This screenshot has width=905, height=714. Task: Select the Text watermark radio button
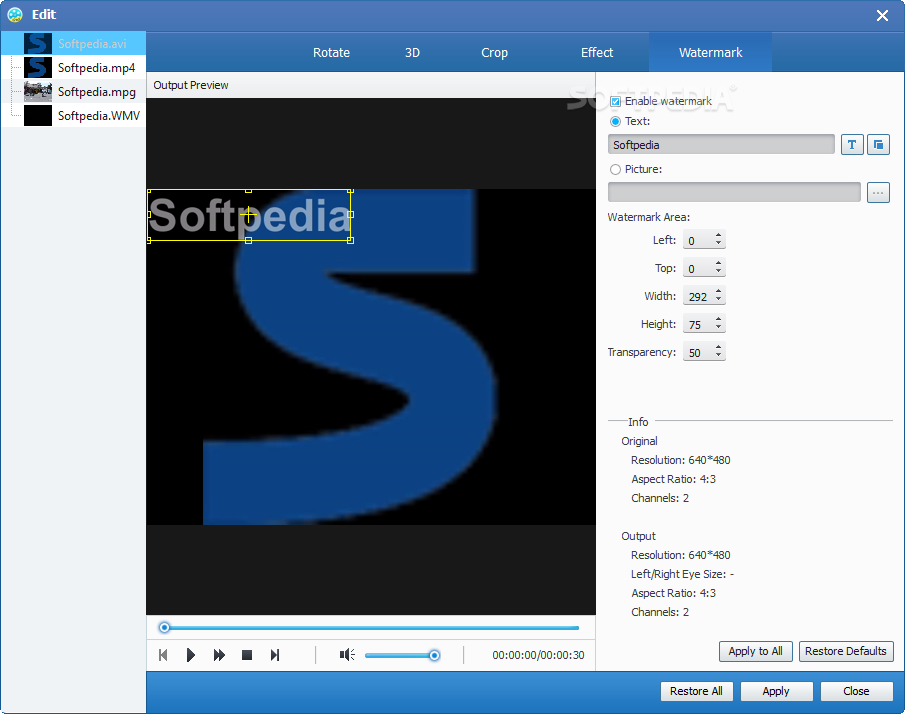click(615, 121)
